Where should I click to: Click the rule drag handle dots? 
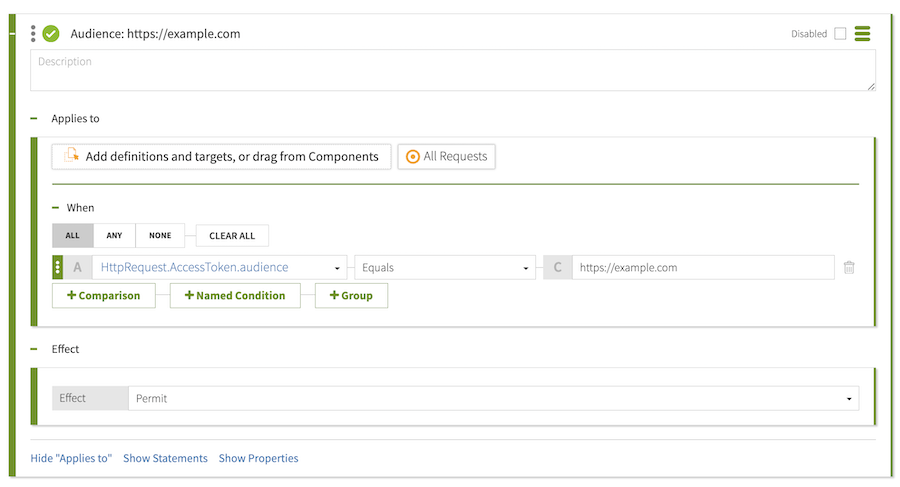click(33, 33)
